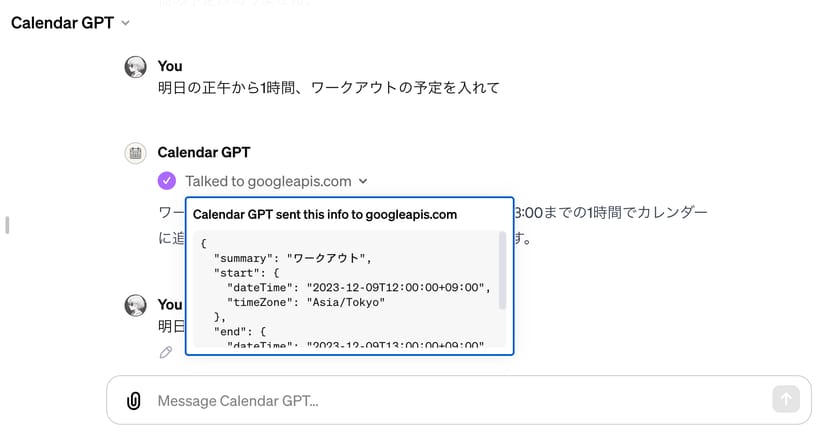Viewport: 828px width, 433px height.
Task: Click the "Calendar GPT" name above the response
Action: pyautogui.click(x=204, y=153)
